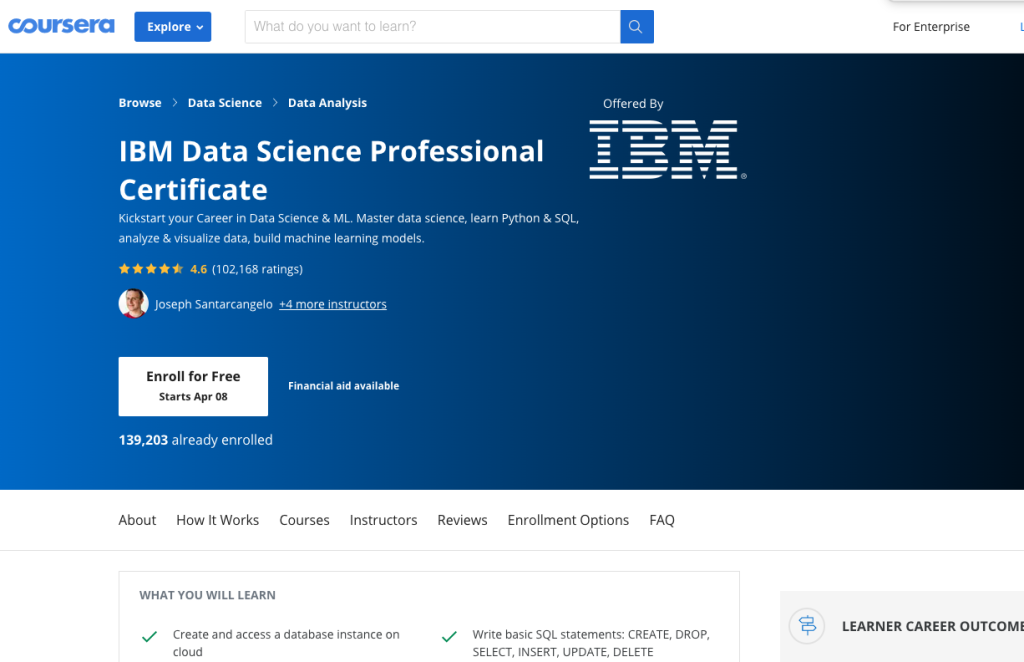Click the Learner Career Outcomes signpost icon
1024x662 pixels.
coord(807,625)
